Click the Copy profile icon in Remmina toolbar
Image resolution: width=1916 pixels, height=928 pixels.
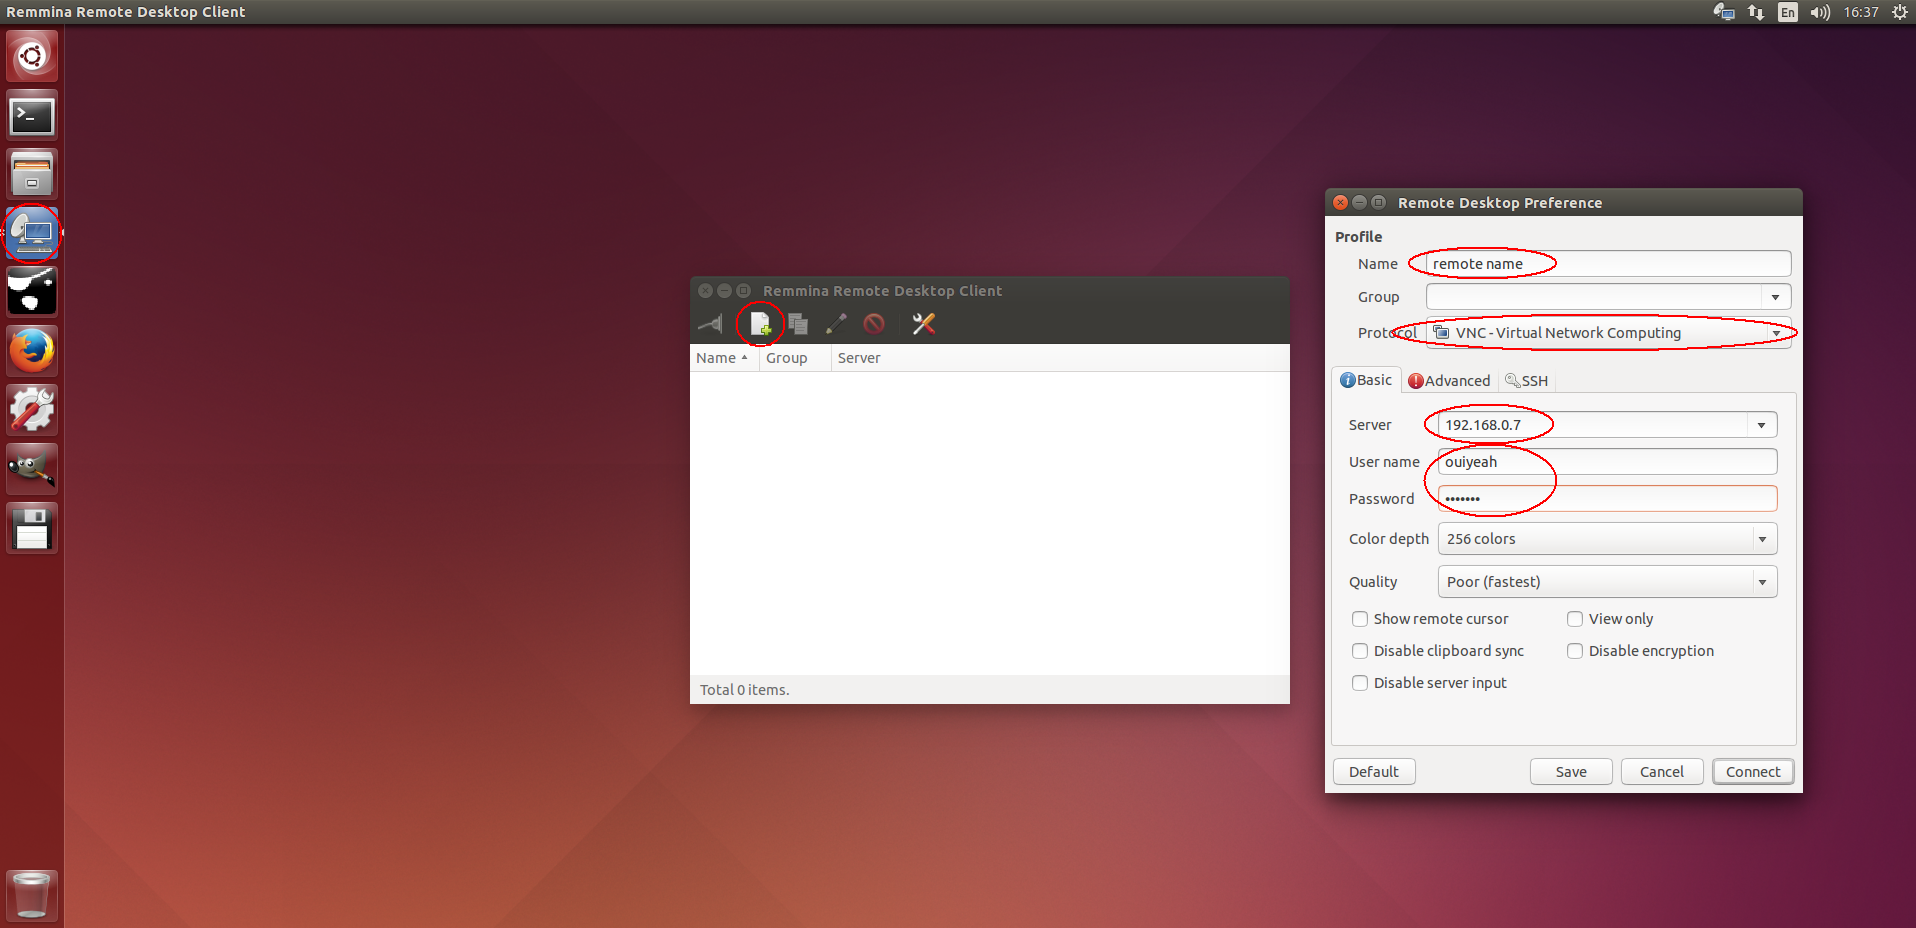click(798, 323)
